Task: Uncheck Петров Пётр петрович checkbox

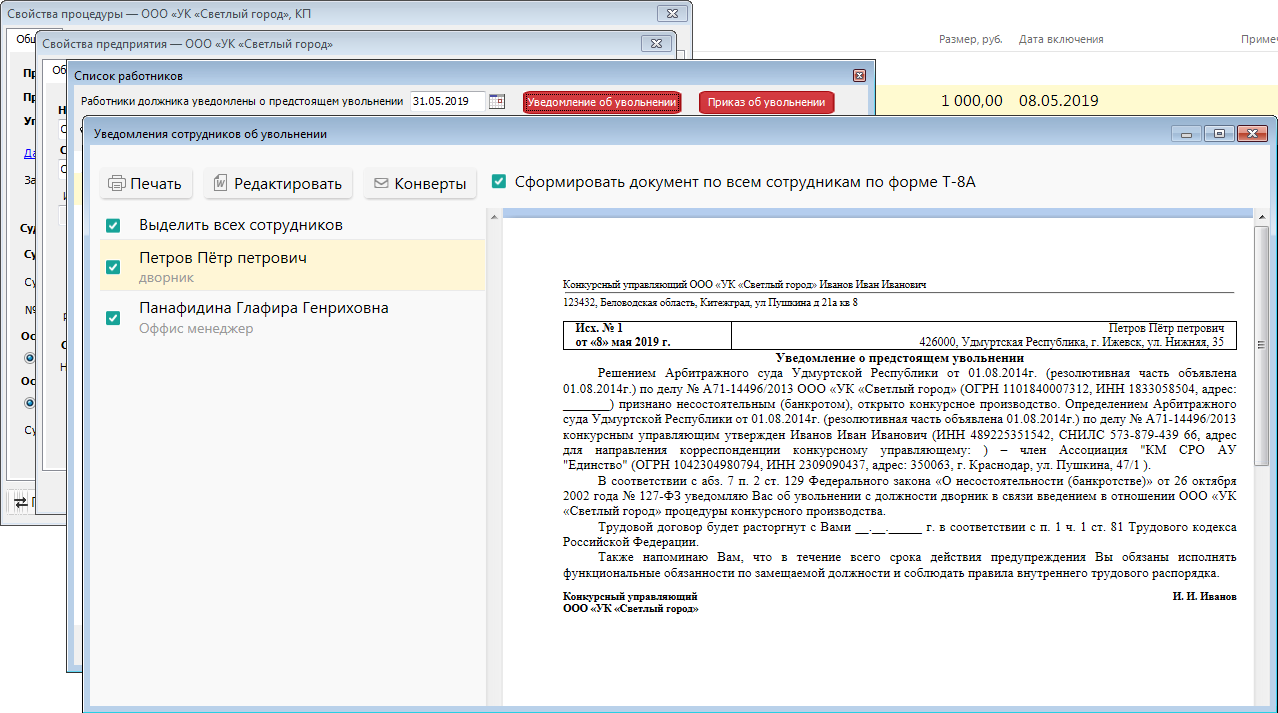Action: pyautogui.click(x=113, y=266)
